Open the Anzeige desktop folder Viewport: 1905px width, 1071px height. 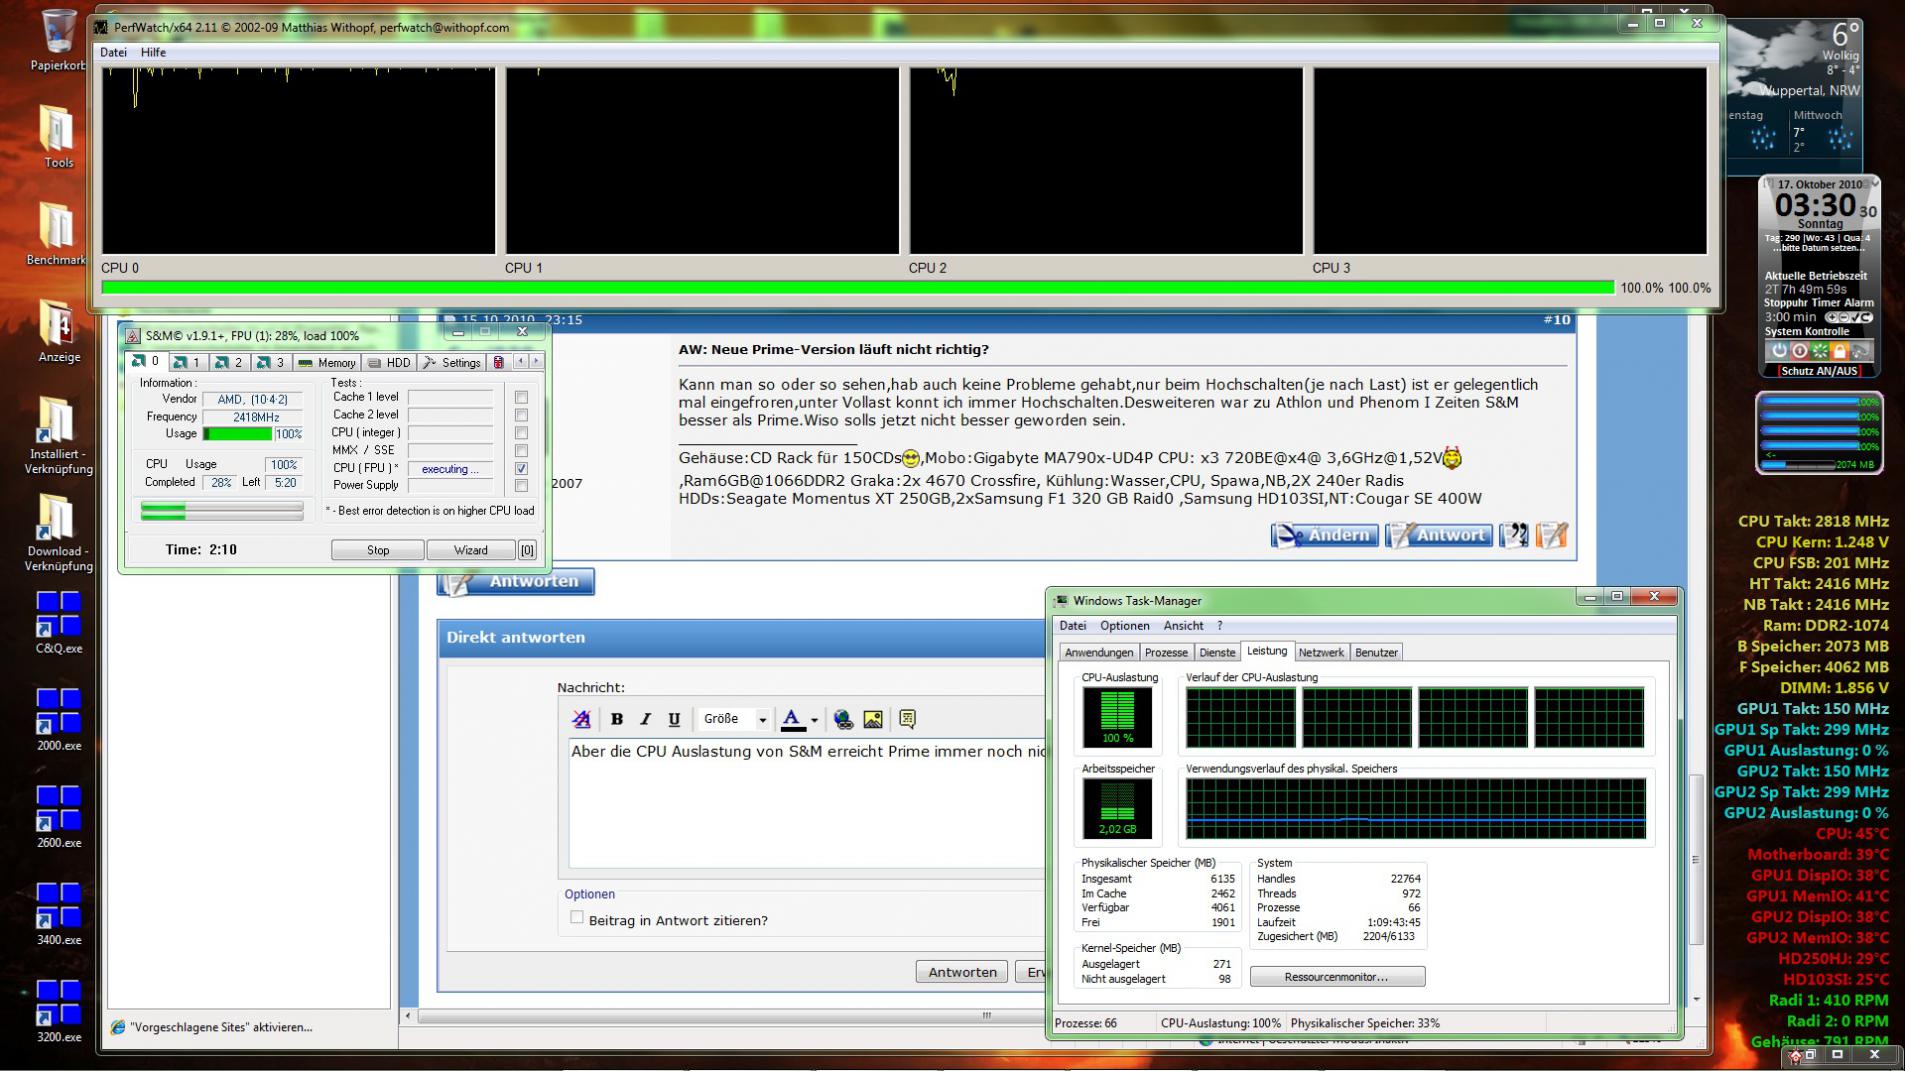point(58,331)
